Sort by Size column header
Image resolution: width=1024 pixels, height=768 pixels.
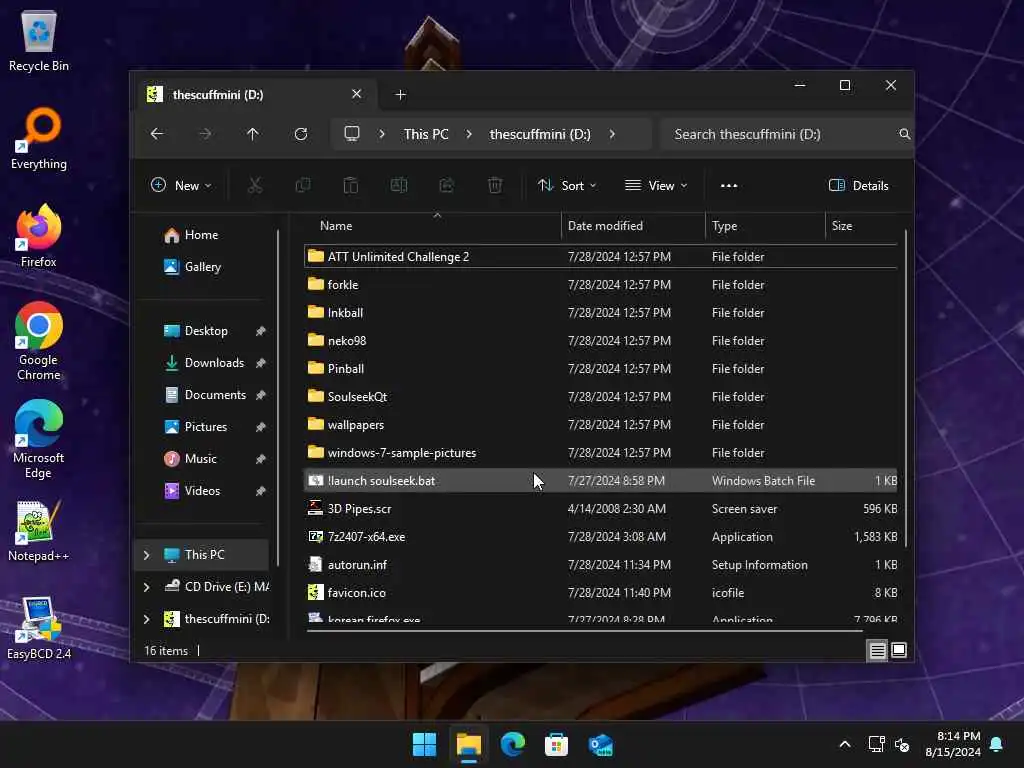[862, 226]
